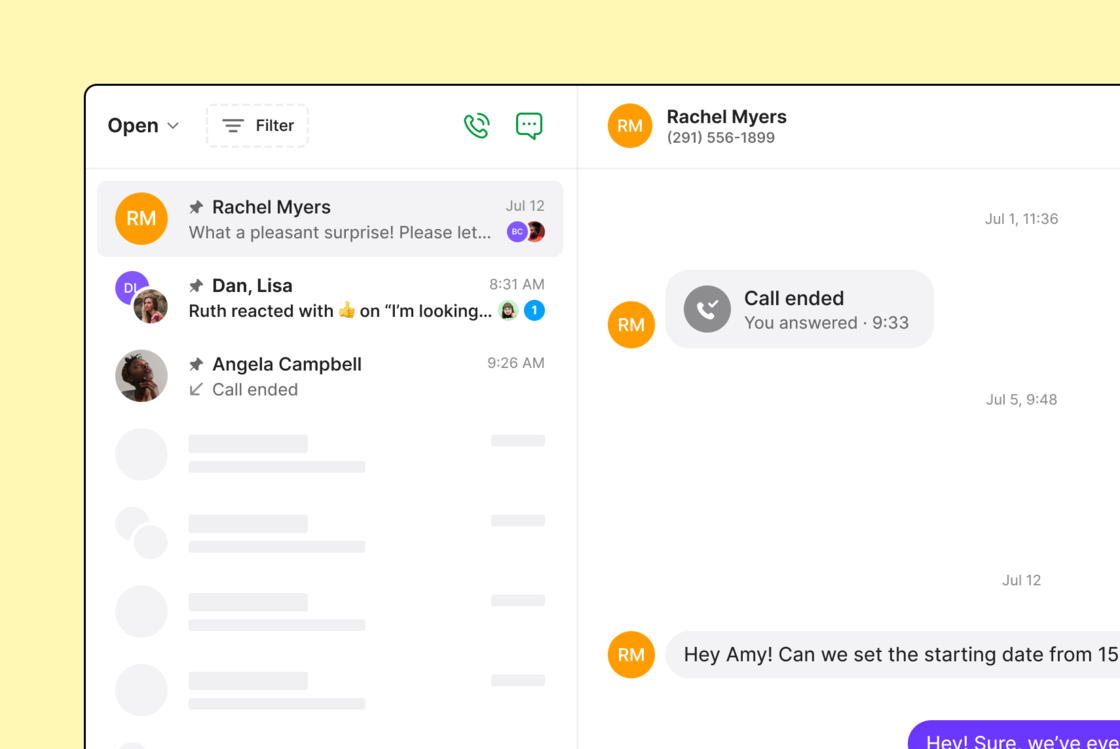
Task: Click the Rachel Myers name in chat header
Action: (726, 116)
